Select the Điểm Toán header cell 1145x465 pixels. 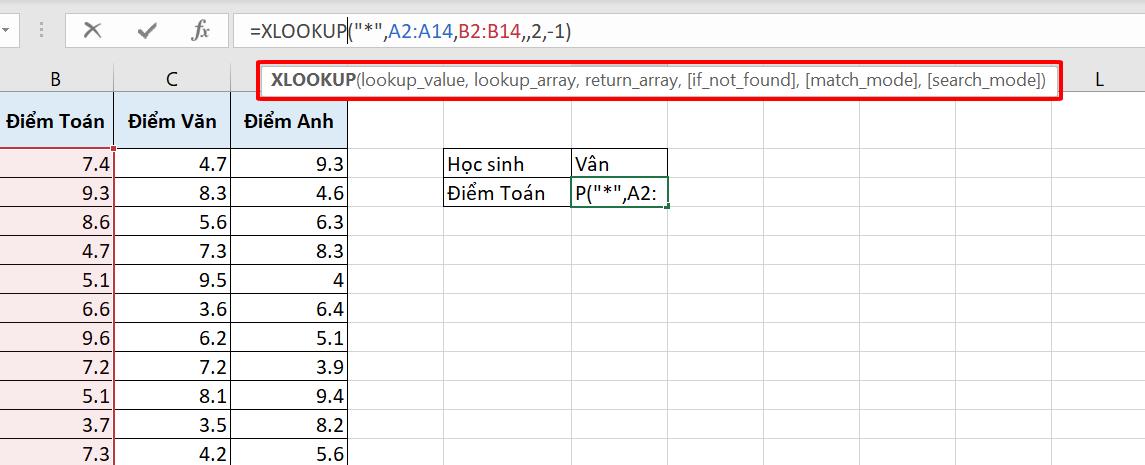[x=56, y=120]
